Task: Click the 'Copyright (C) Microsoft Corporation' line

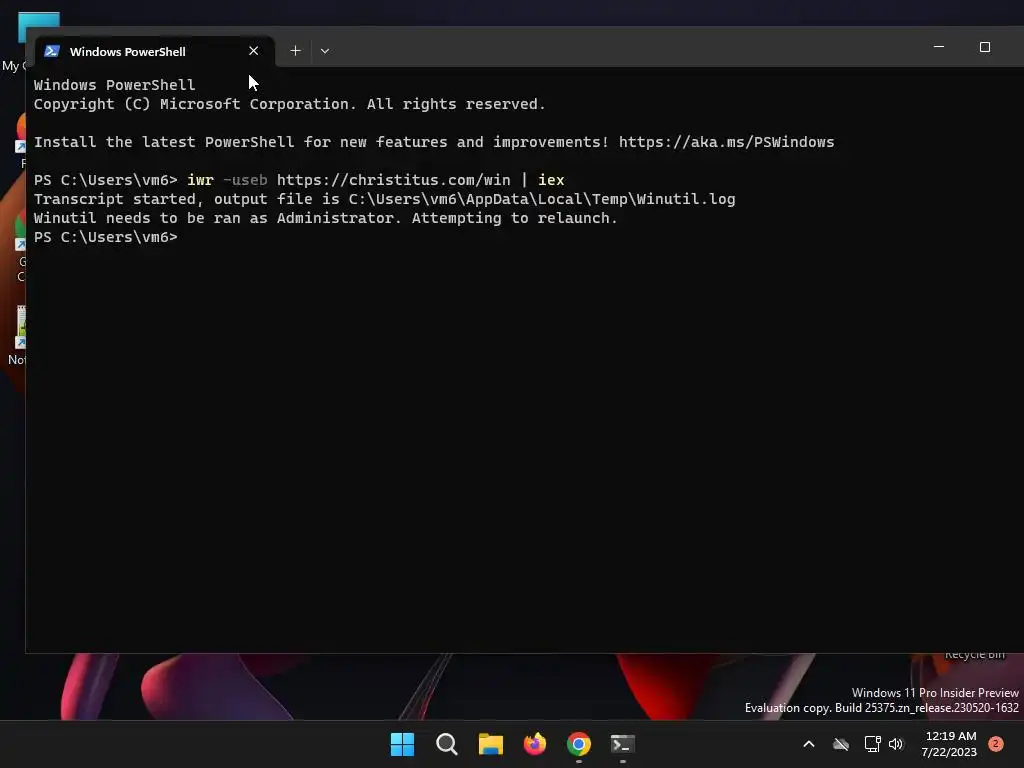Action: click(289, 104)
